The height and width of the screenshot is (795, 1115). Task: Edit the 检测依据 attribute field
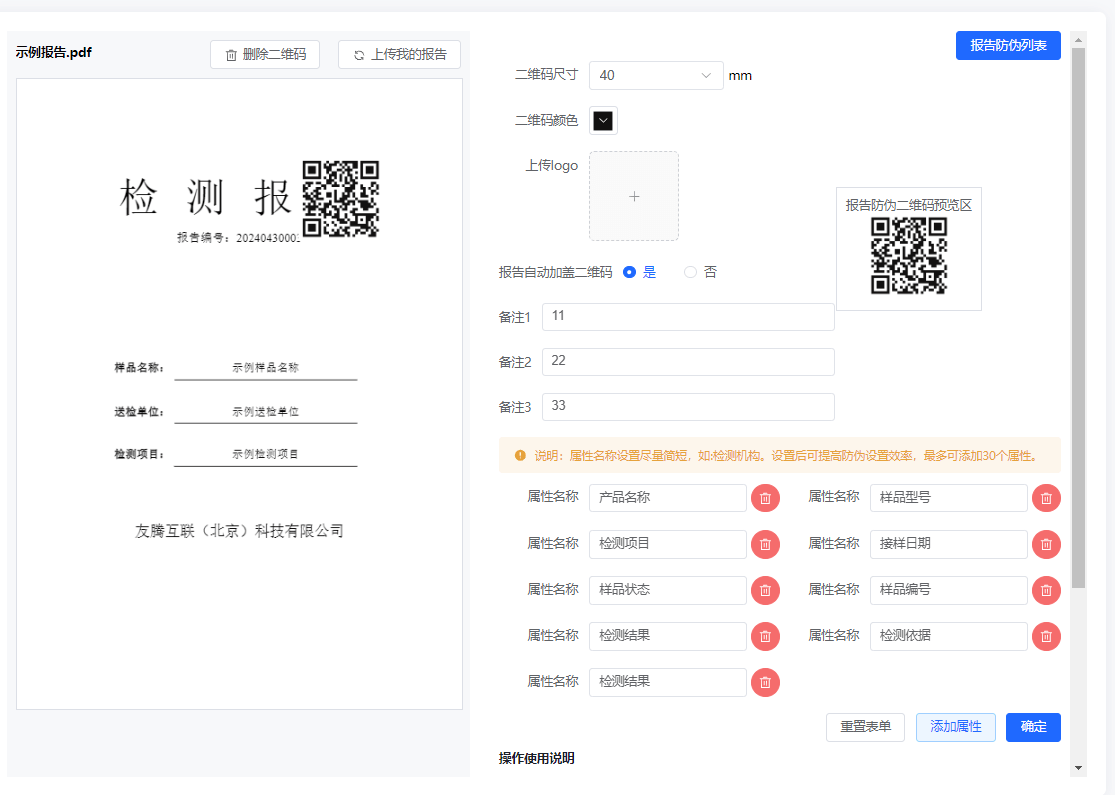click(949, 636)
